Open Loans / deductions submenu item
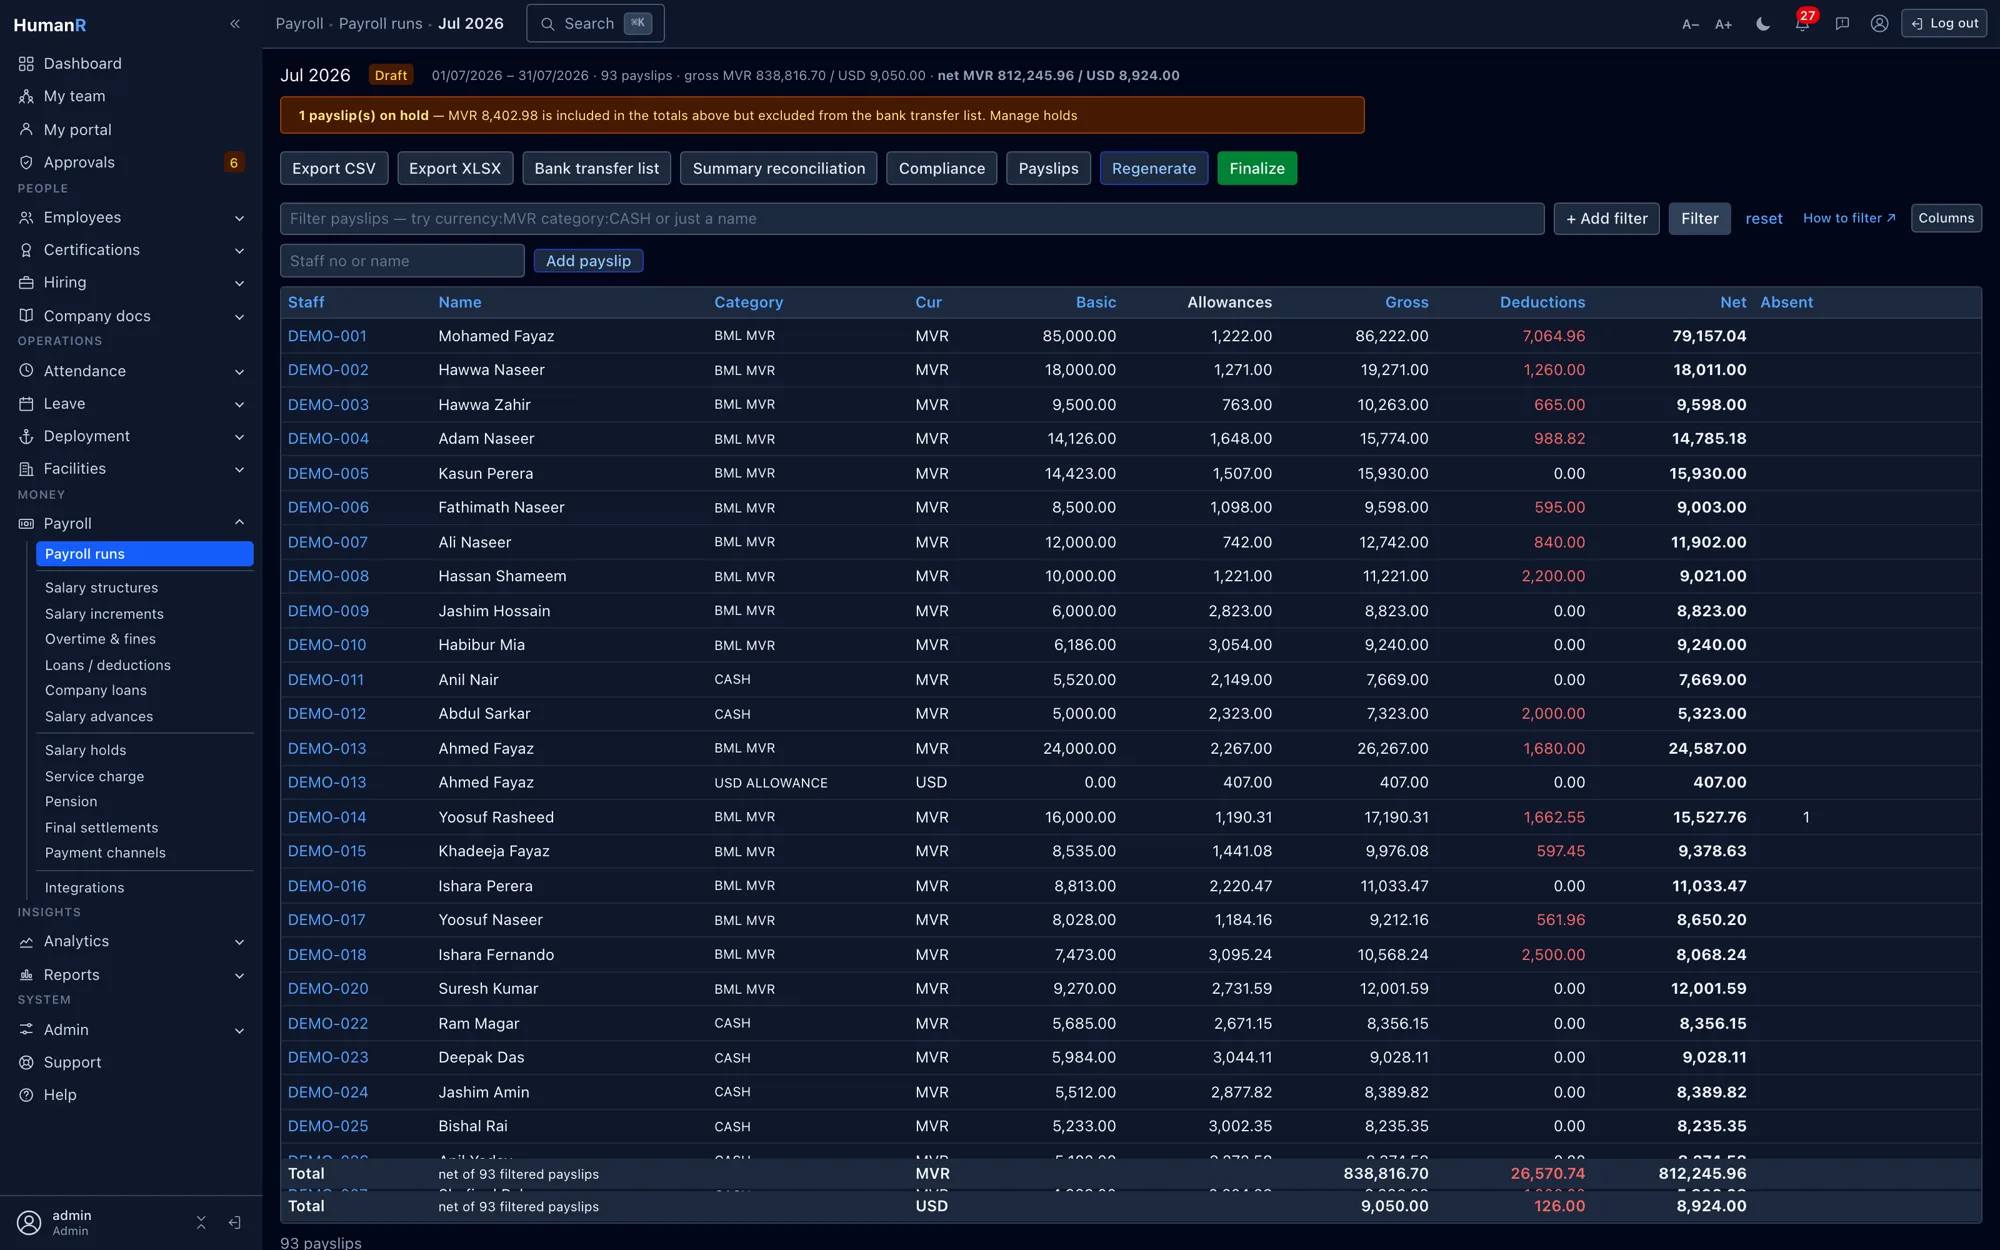Screen dimensions: 2000x1250 coord(108,665)
